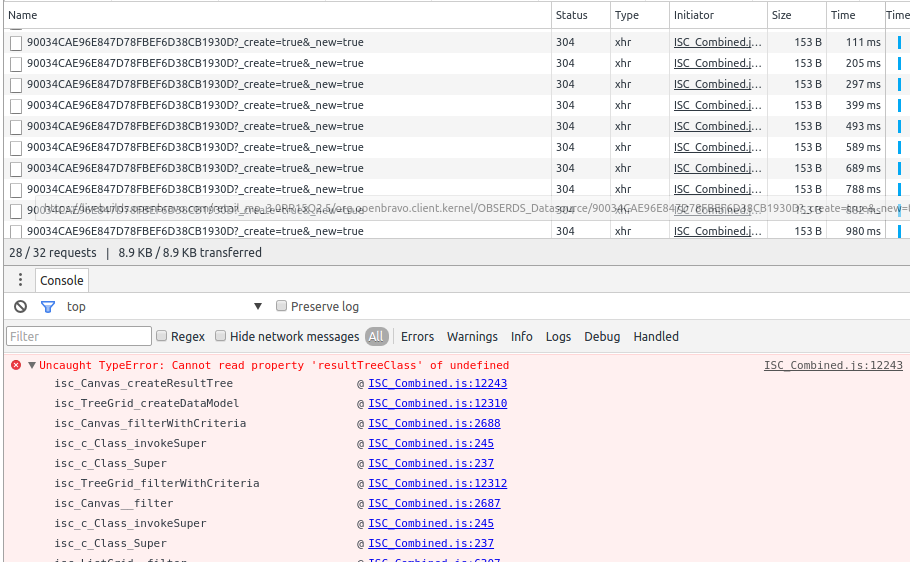Click the console filter funnel icon
Viewport: 910px width, 562px height.
[47, 307]
